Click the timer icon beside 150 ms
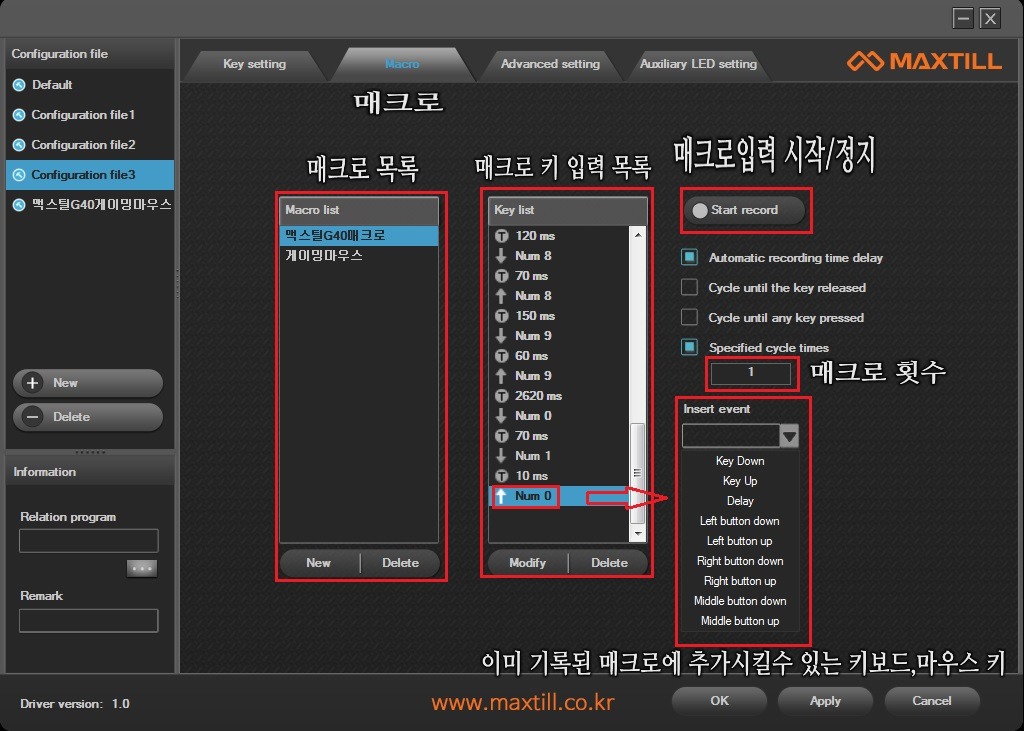Screen dimensions: 1024x731 click(x=501, y=316)
